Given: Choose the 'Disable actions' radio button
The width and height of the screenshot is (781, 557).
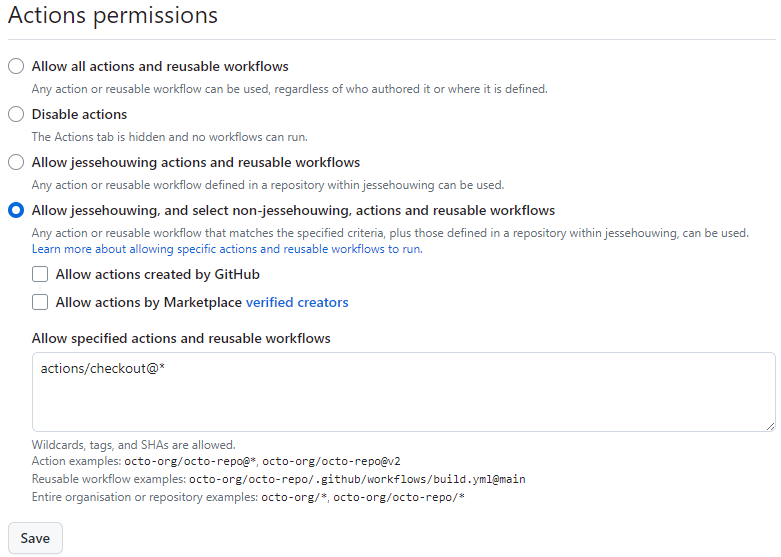Looking at the screenshot, I should [x=16, y=114].
